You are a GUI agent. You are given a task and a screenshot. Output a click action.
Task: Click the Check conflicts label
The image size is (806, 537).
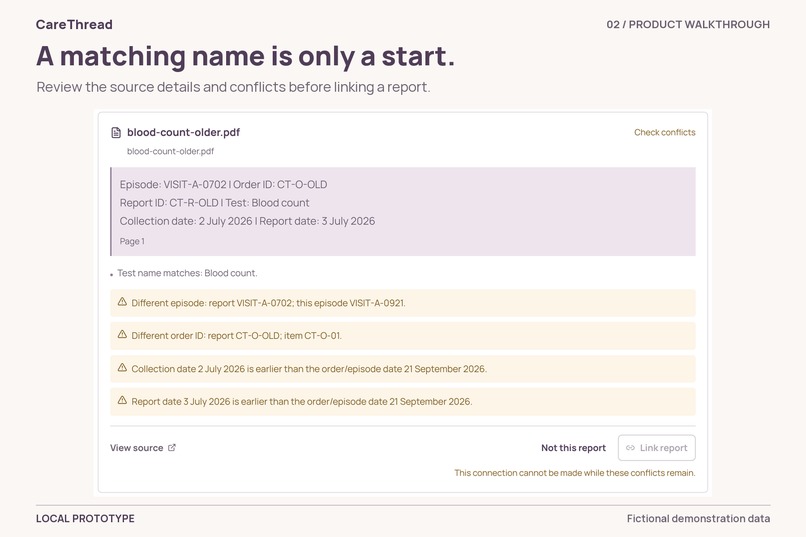click(665, 132)
